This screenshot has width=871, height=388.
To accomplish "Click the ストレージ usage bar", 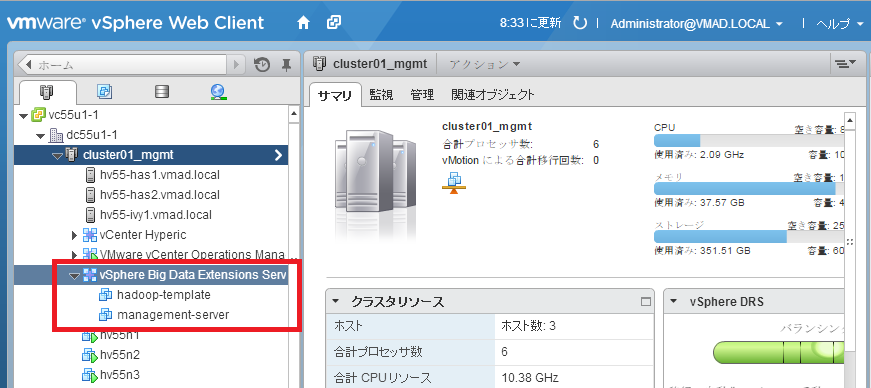I will (749, 237).
